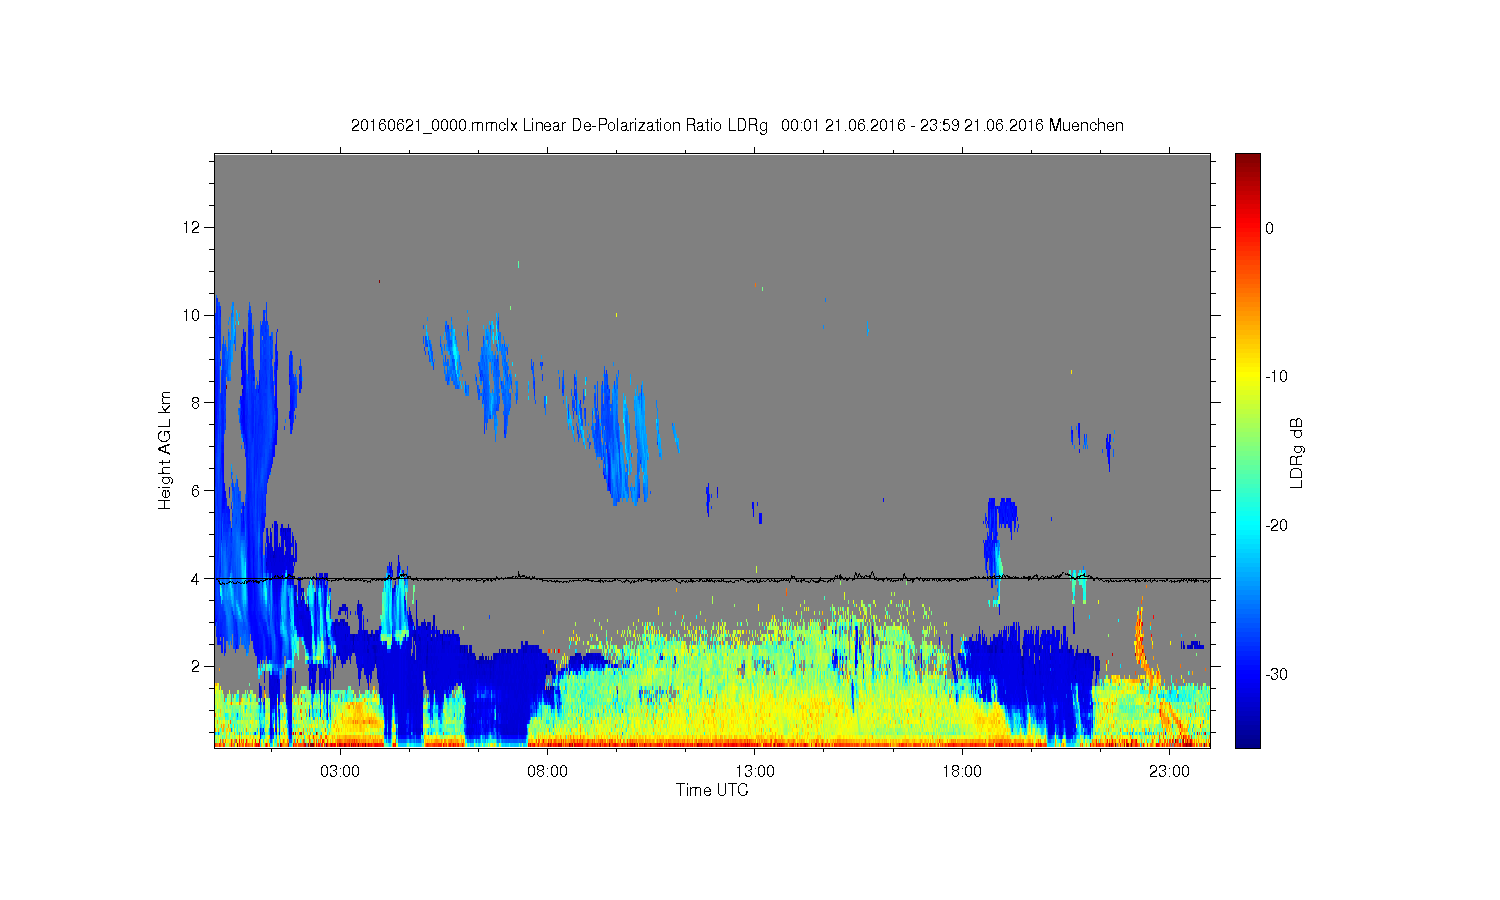Viewport: 1500px width, 900px height.
Task: Click the yellow band of the colorbar
Action: tap(1248, 377)
